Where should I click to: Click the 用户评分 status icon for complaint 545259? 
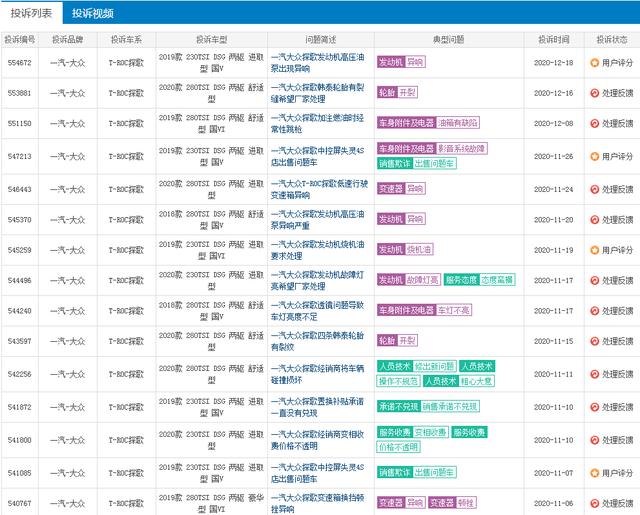[x=595, y=250]
